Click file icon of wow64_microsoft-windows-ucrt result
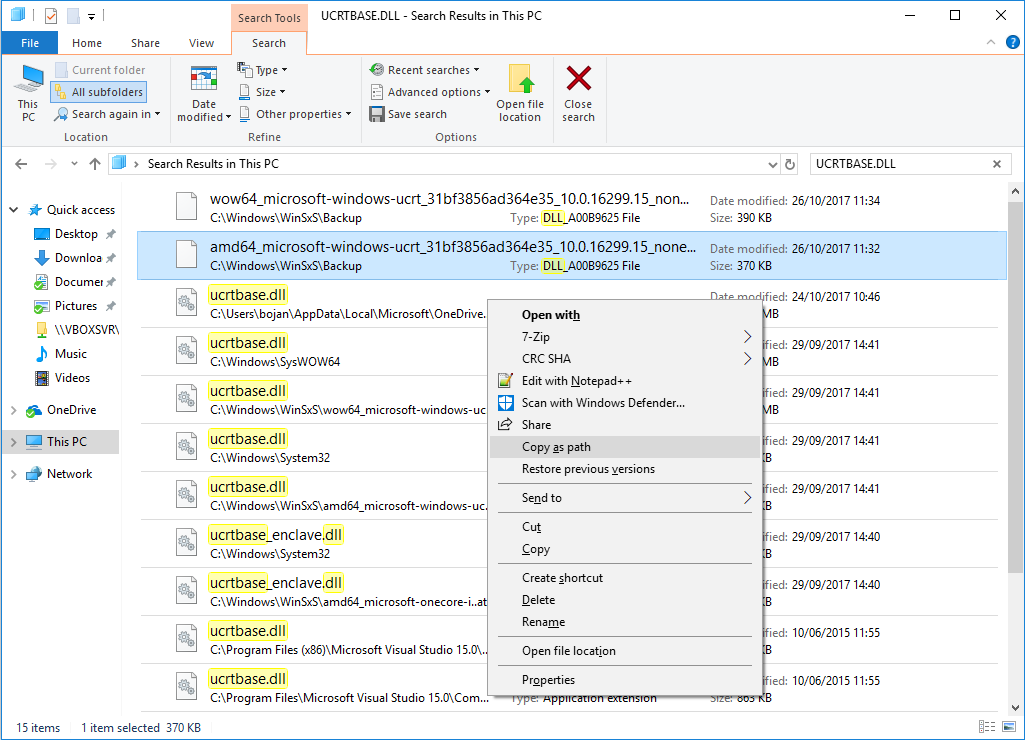This screenshot has height=740, width=1025. pos(186,206)
